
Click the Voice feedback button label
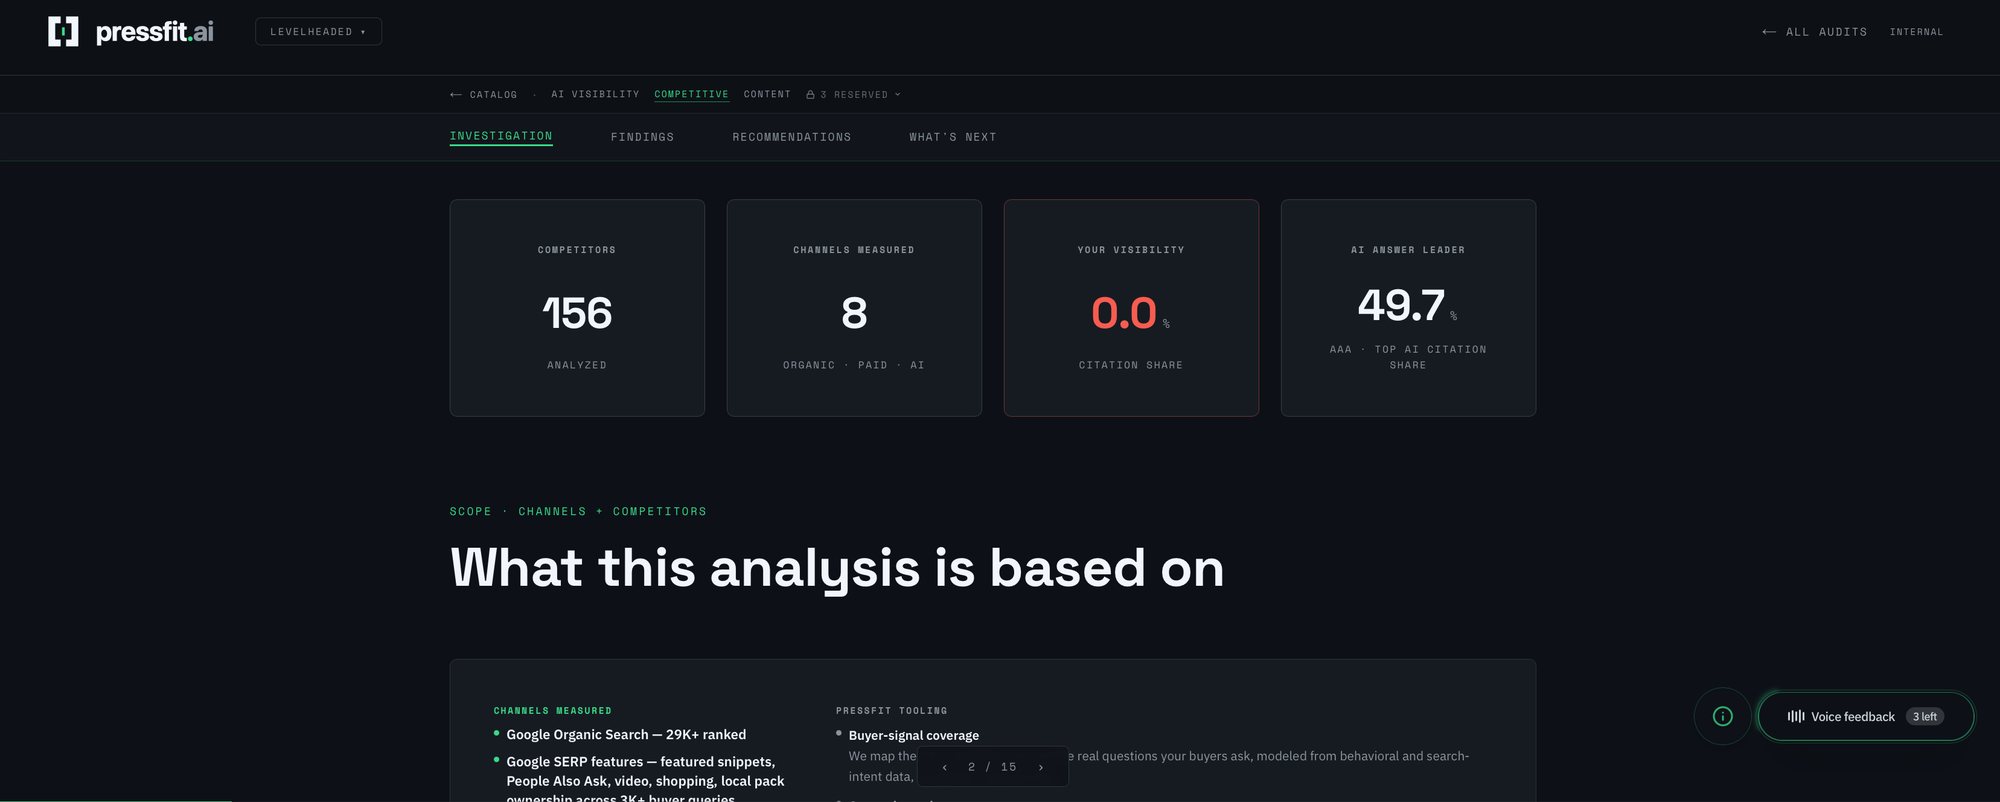coord(1852,717)
